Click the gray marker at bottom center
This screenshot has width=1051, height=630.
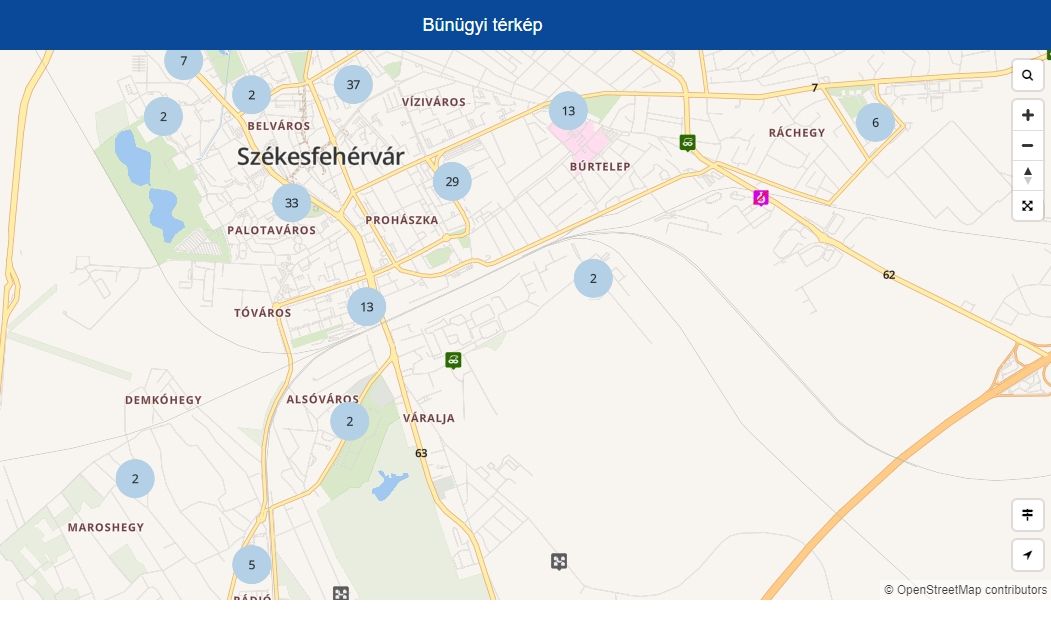coord(559,561)
